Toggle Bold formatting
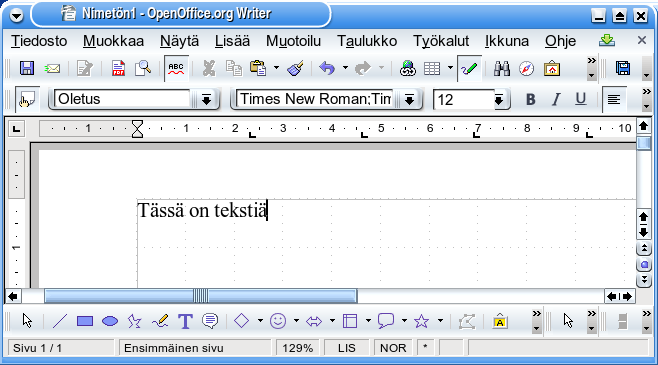 coord(530,99)
